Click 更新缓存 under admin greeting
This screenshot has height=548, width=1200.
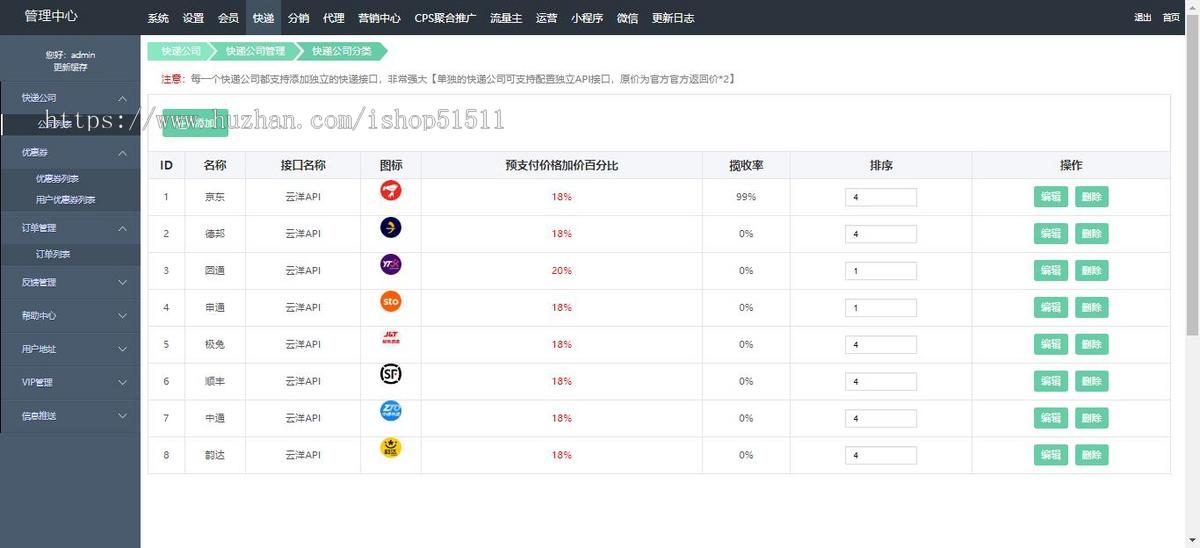[70, 67]
